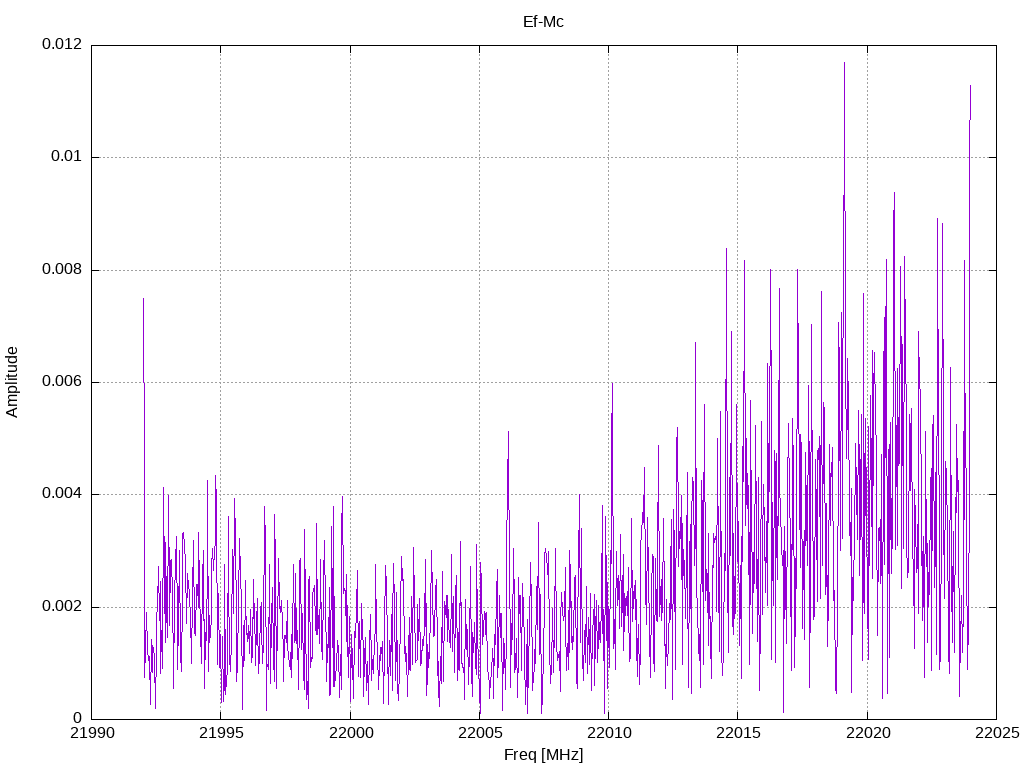
Task: Click the y-axis tick label 0
Action: (77, 719)
